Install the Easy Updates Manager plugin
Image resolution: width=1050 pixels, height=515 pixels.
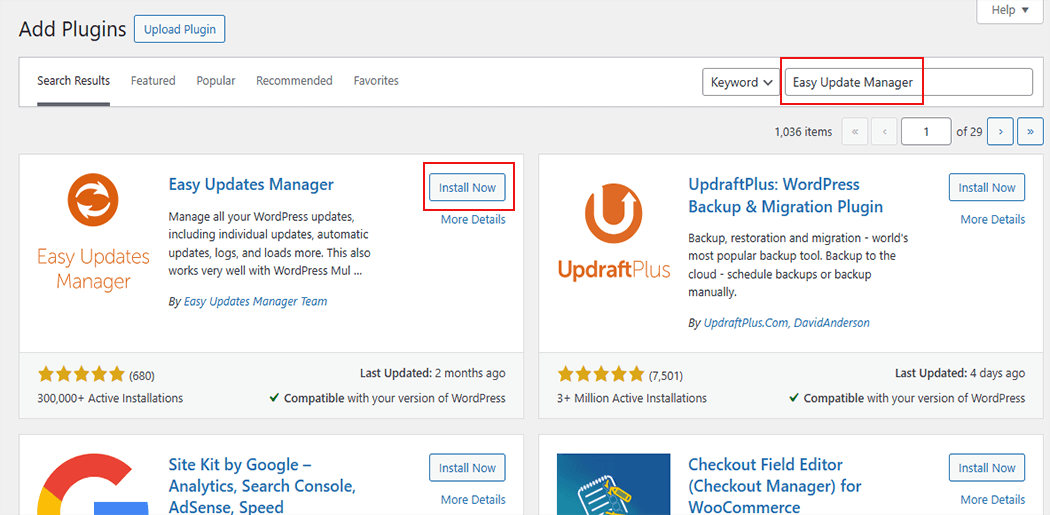[467, 187]
